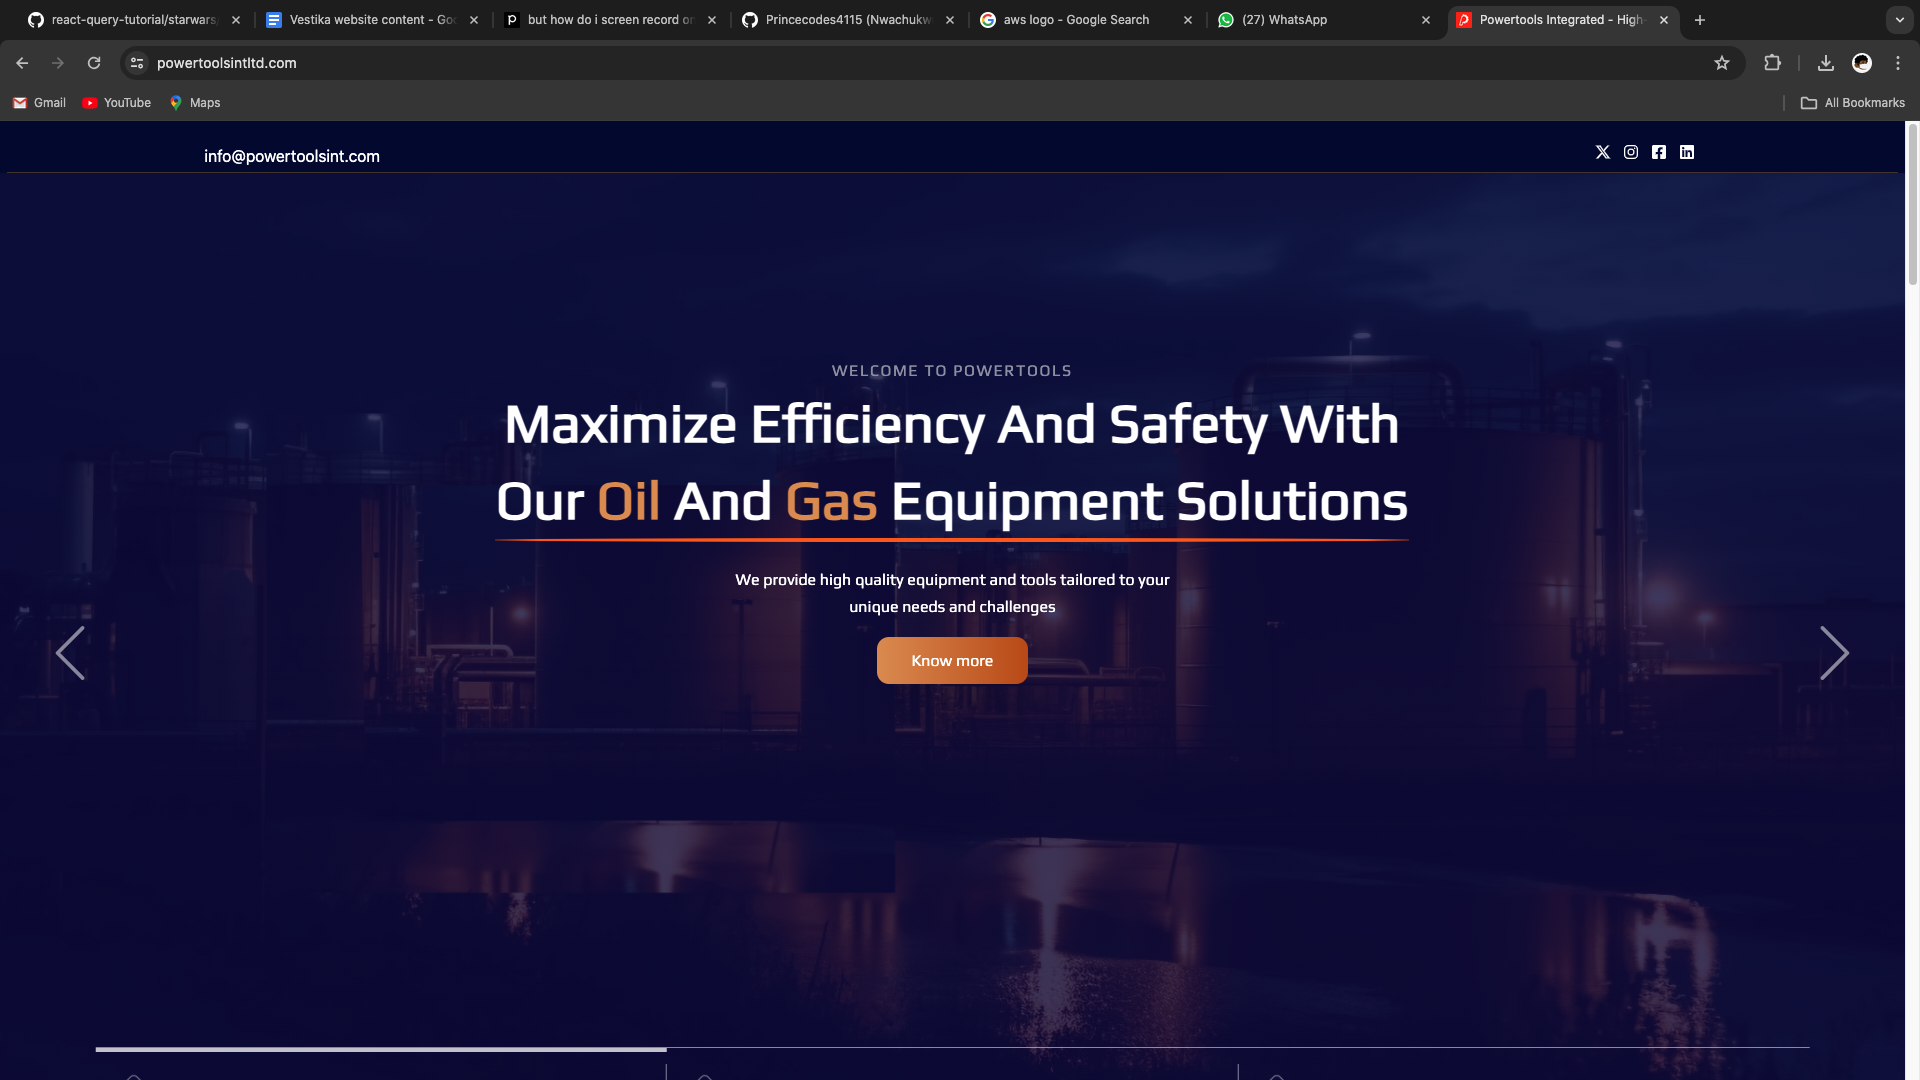Go to the next hero slide
This screenshot has height=1080, width=1920.
pyautogui.click(x=1834, y=653)
